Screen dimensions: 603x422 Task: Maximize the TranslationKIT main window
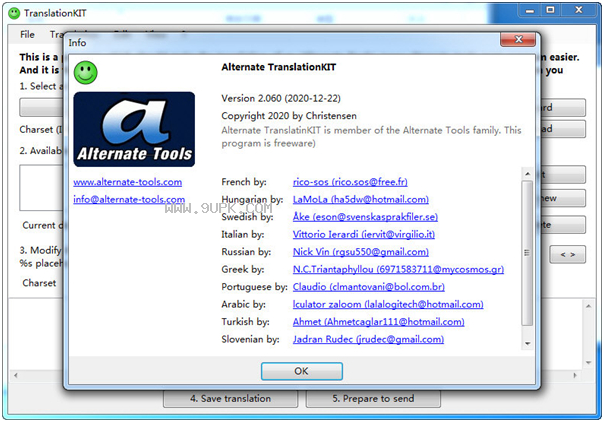[x=550, y=10]
